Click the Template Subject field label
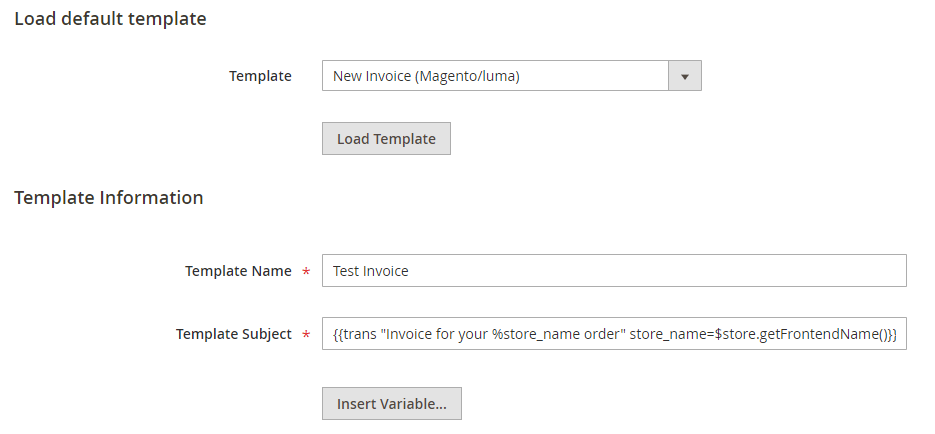 234,334
